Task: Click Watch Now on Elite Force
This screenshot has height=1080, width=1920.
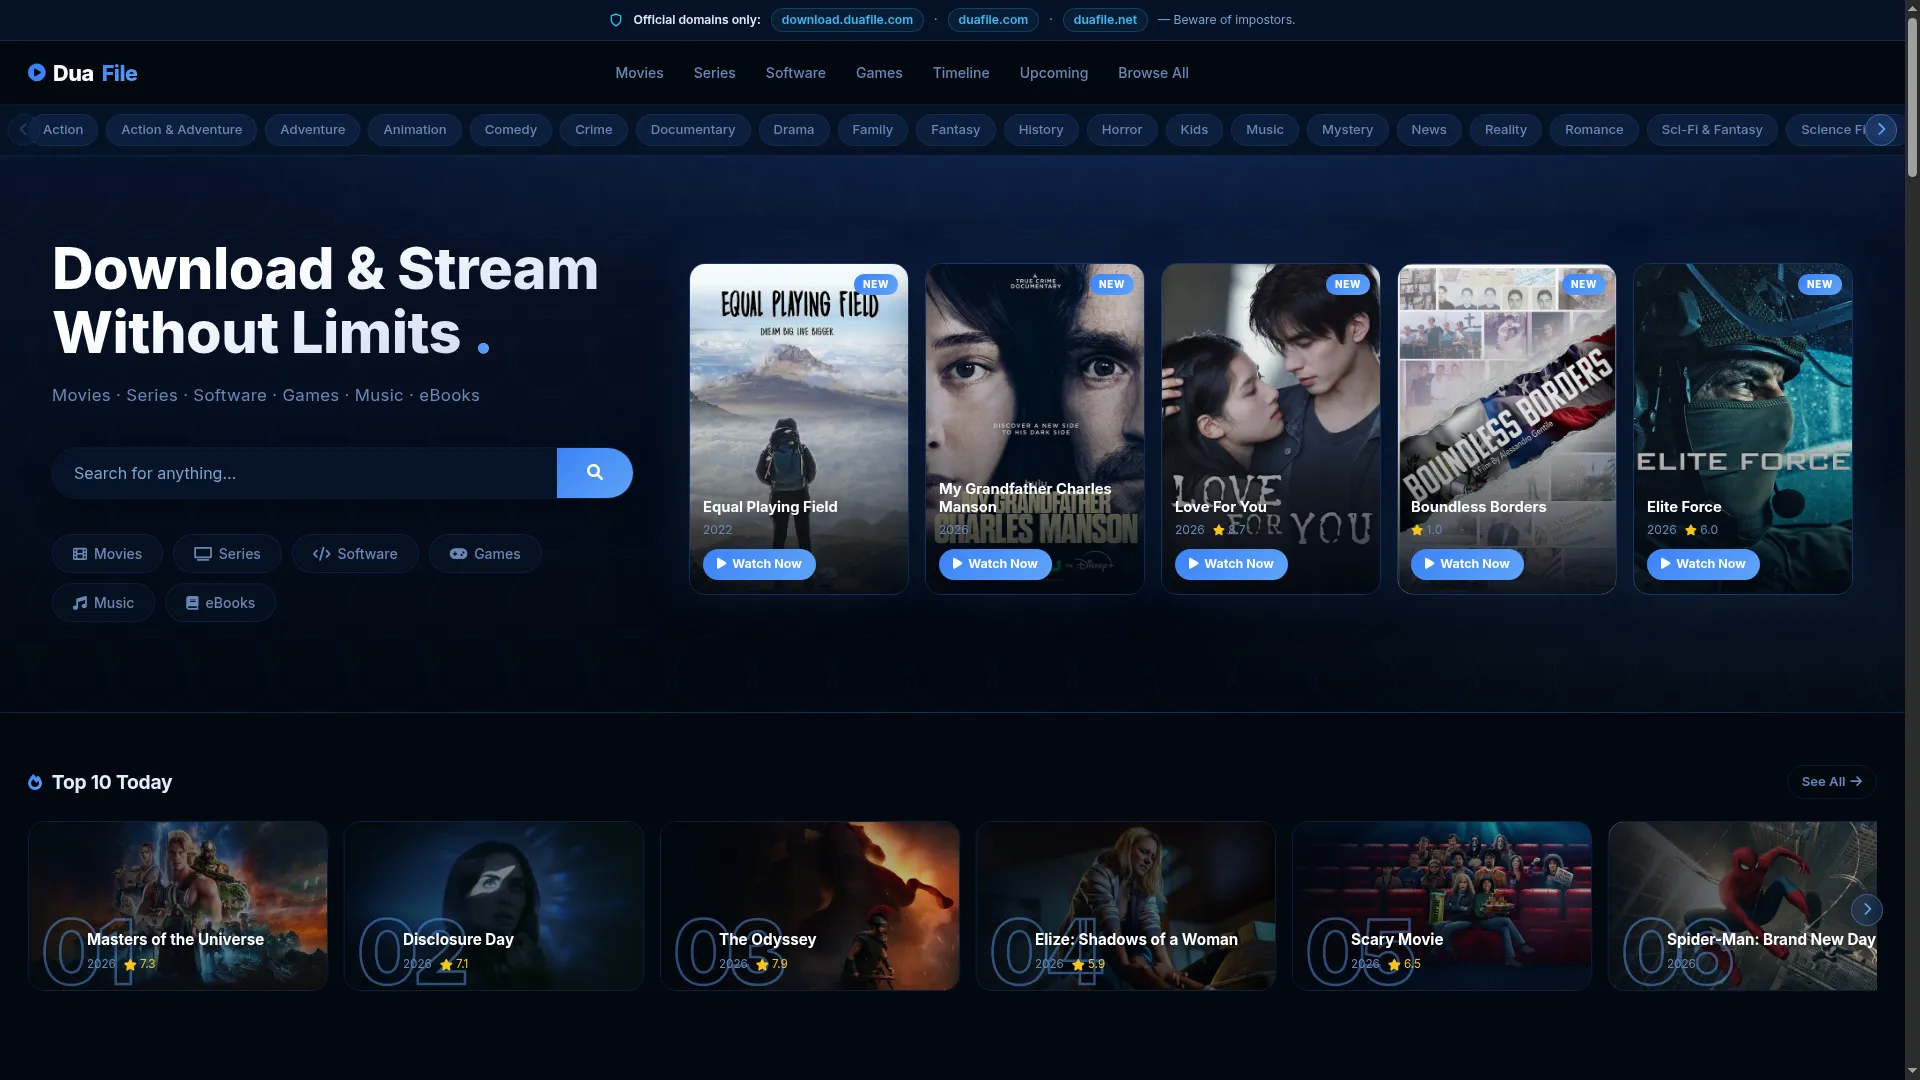Action: click(1703, 564)
